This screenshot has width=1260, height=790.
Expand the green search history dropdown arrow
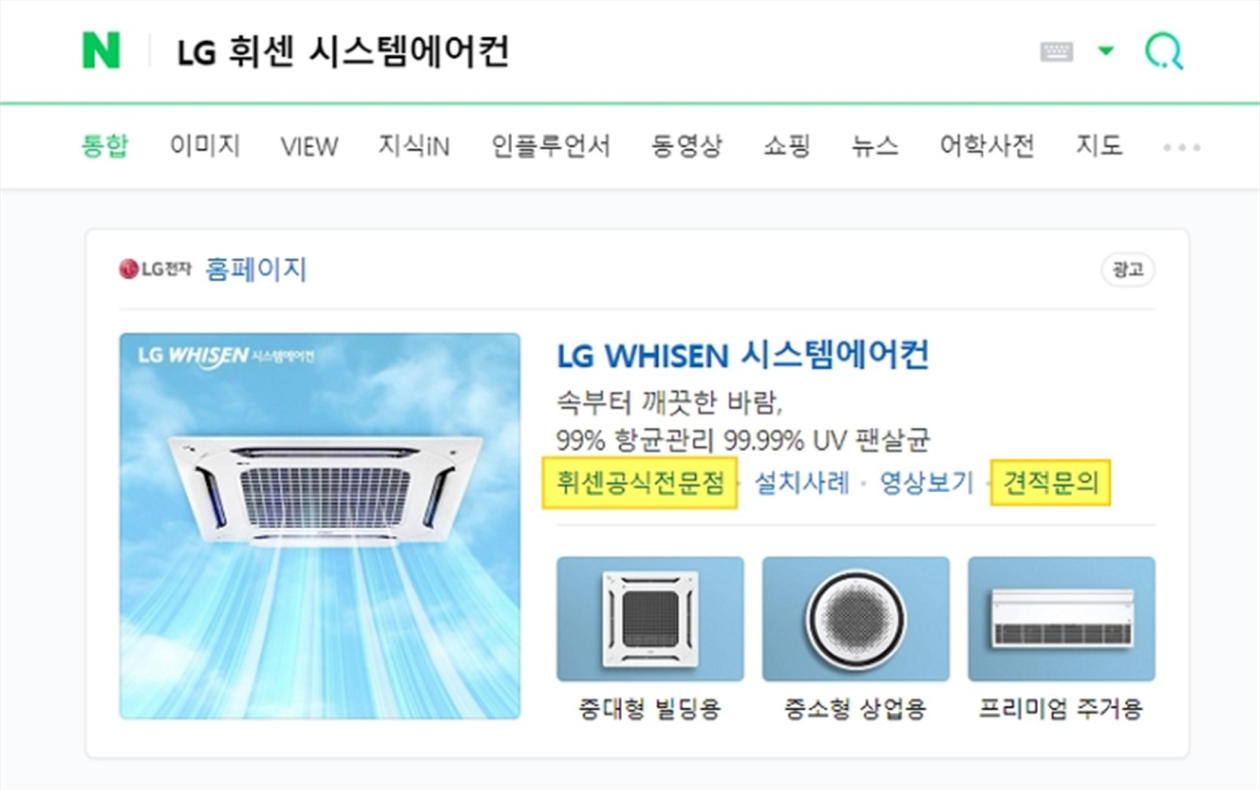click(1105, 51)
